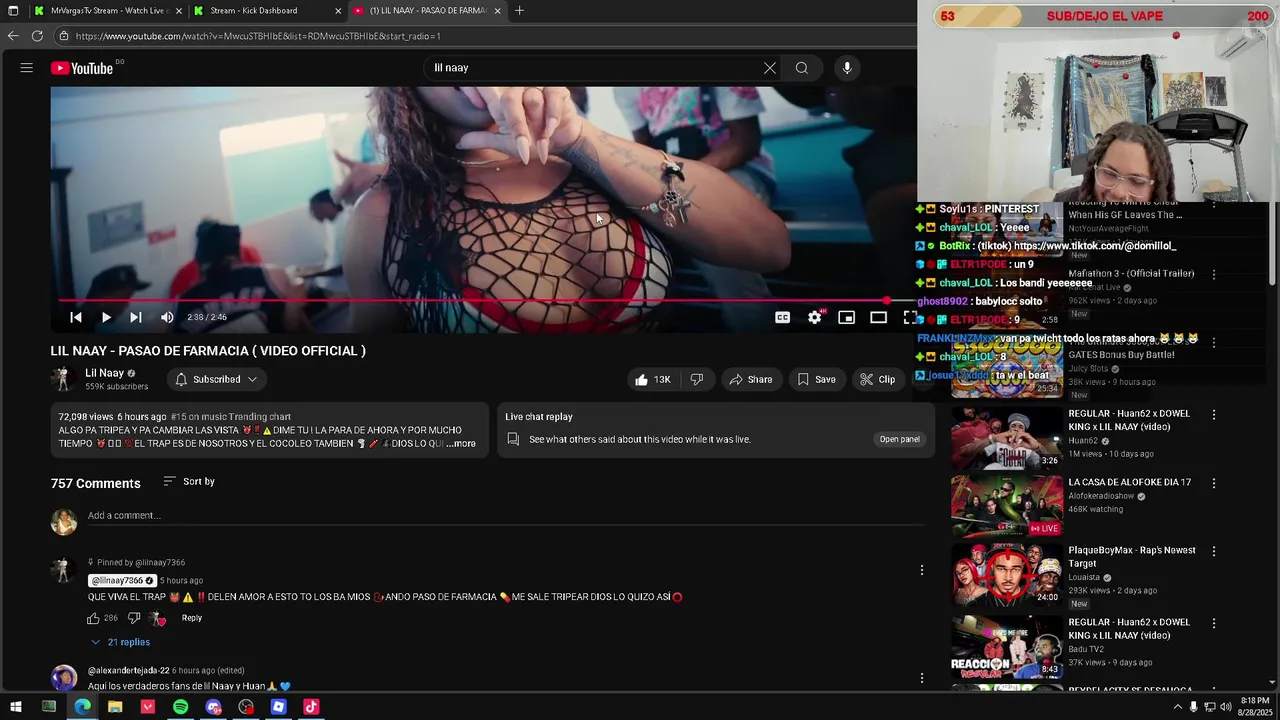Dislike the pinned comment
1280x720 pixels.
pyautogui.click(x=134, y=618)
